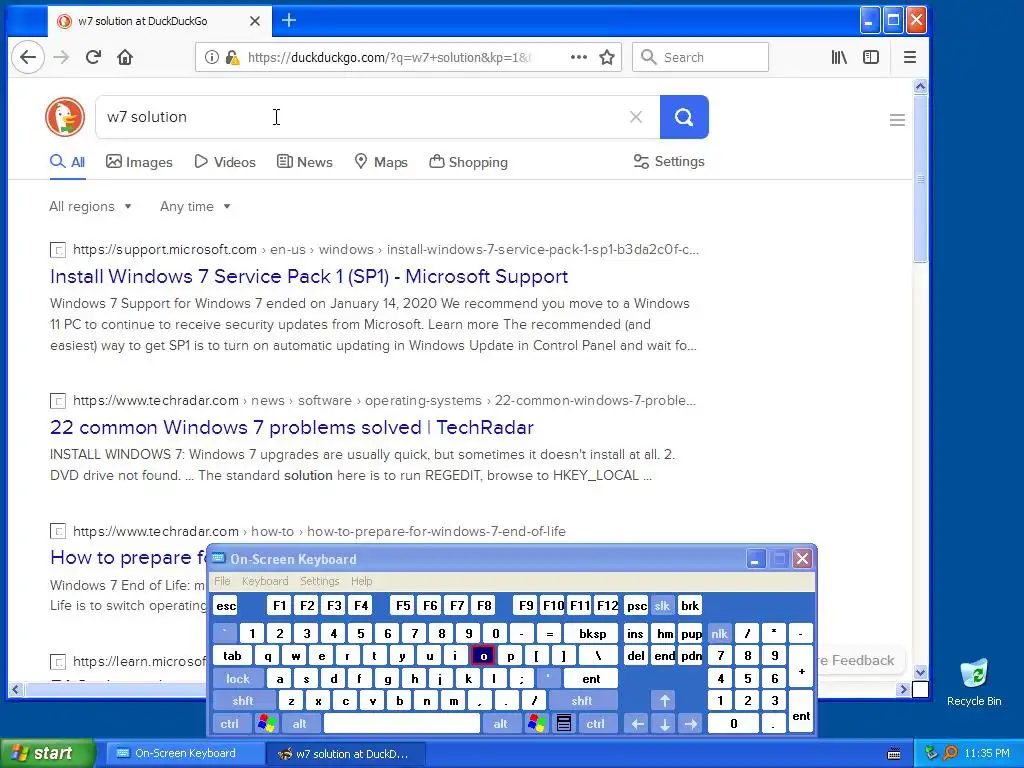Reload the current page
1024x768 pixels.
[x=93, y=57]
